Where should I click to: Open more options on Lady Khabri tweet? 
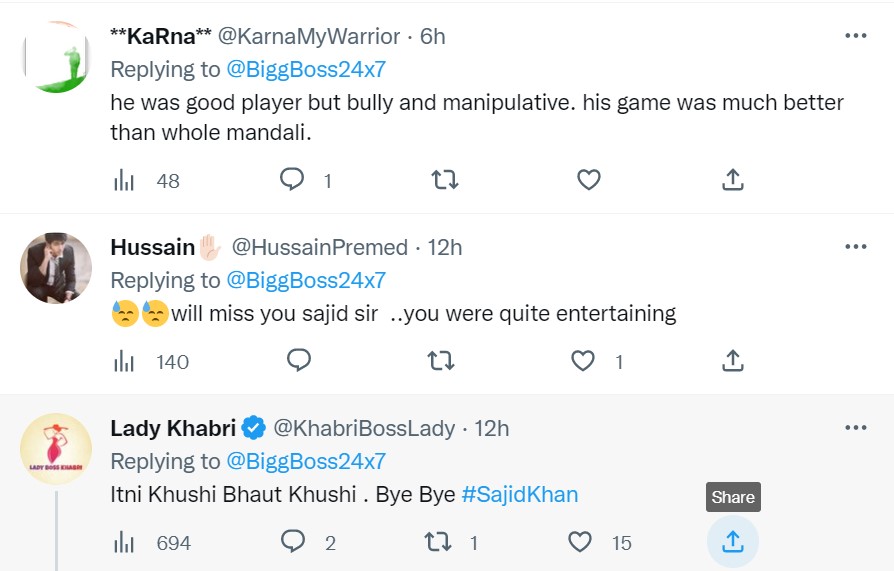coord(856,428)
